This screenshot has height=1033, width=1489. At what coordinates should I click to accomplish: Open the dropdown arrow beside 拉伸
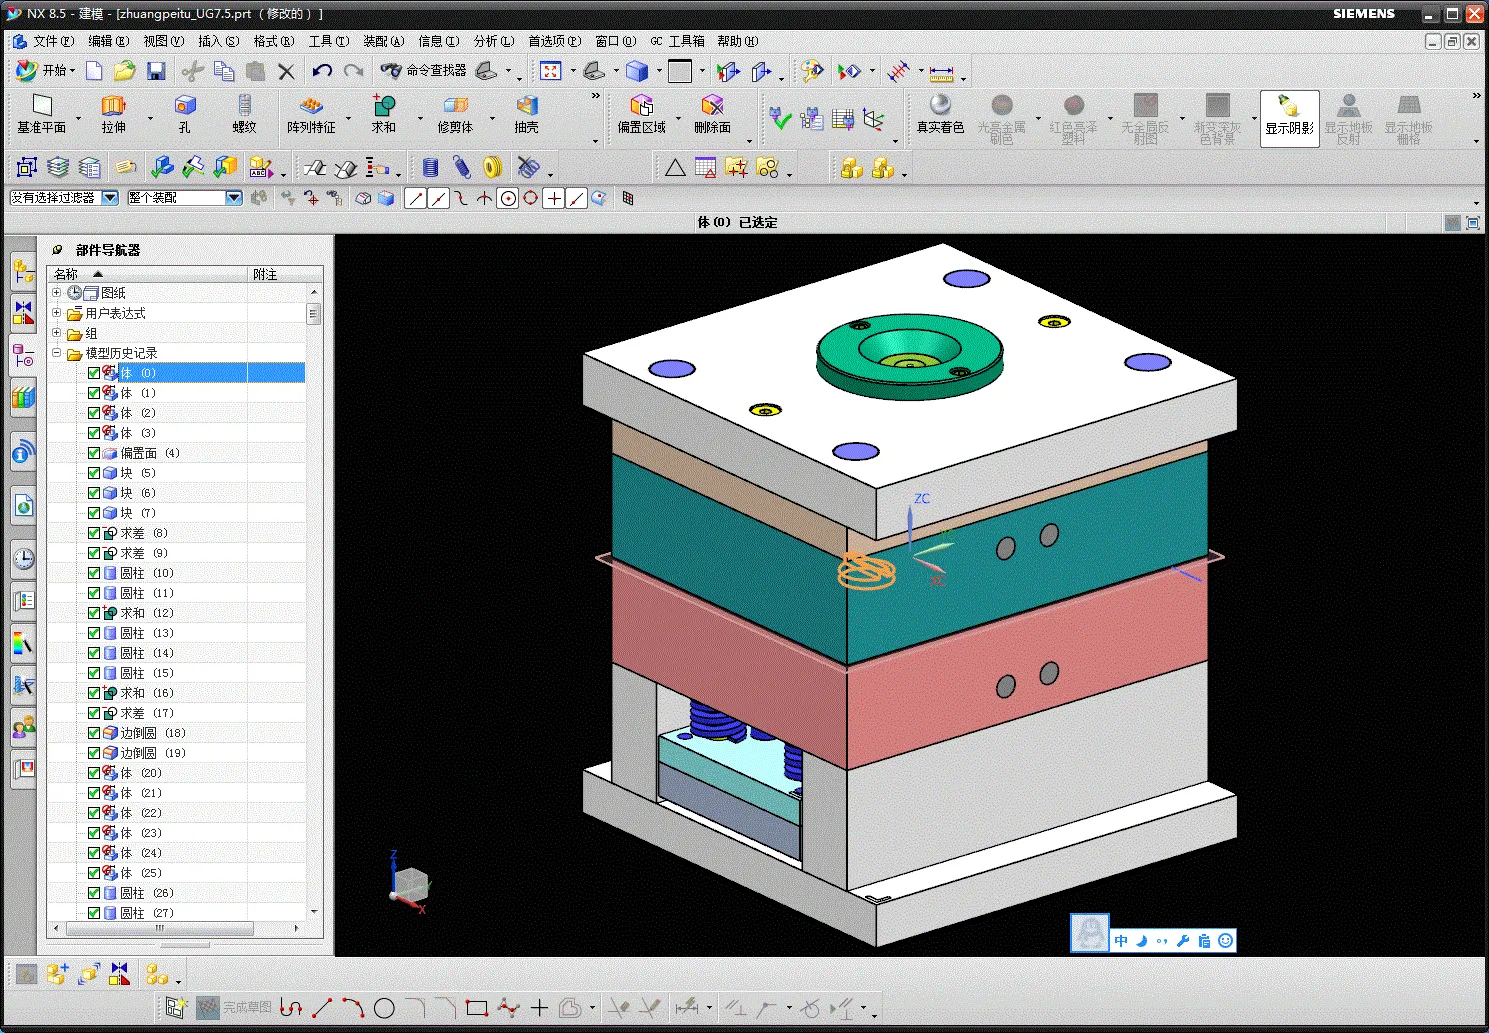[150, 118]
